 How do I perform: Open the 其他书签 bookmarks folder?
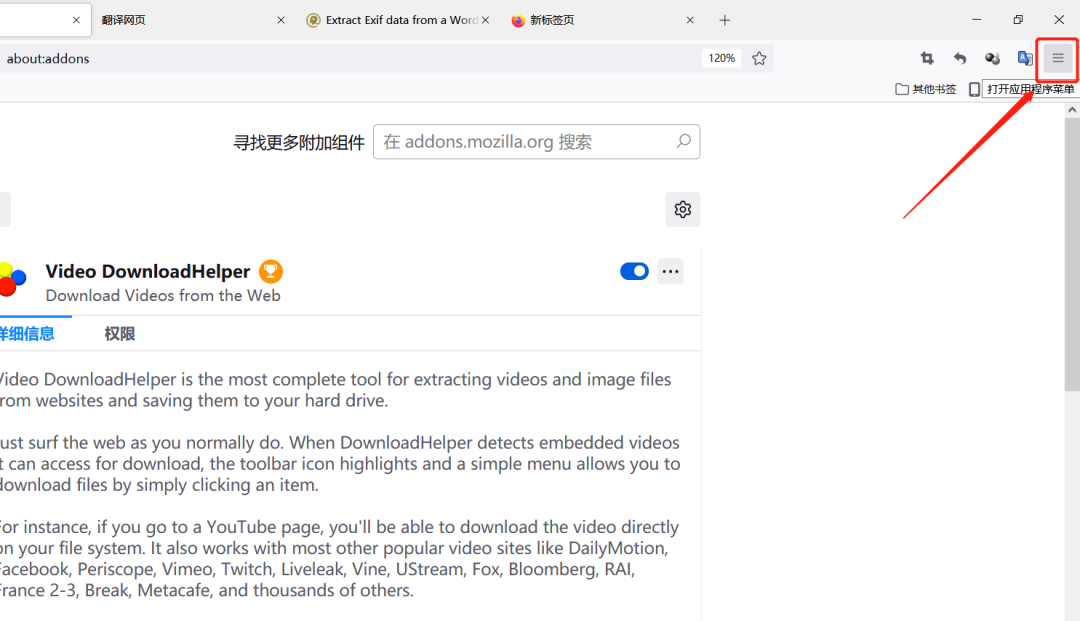point(926,89)
